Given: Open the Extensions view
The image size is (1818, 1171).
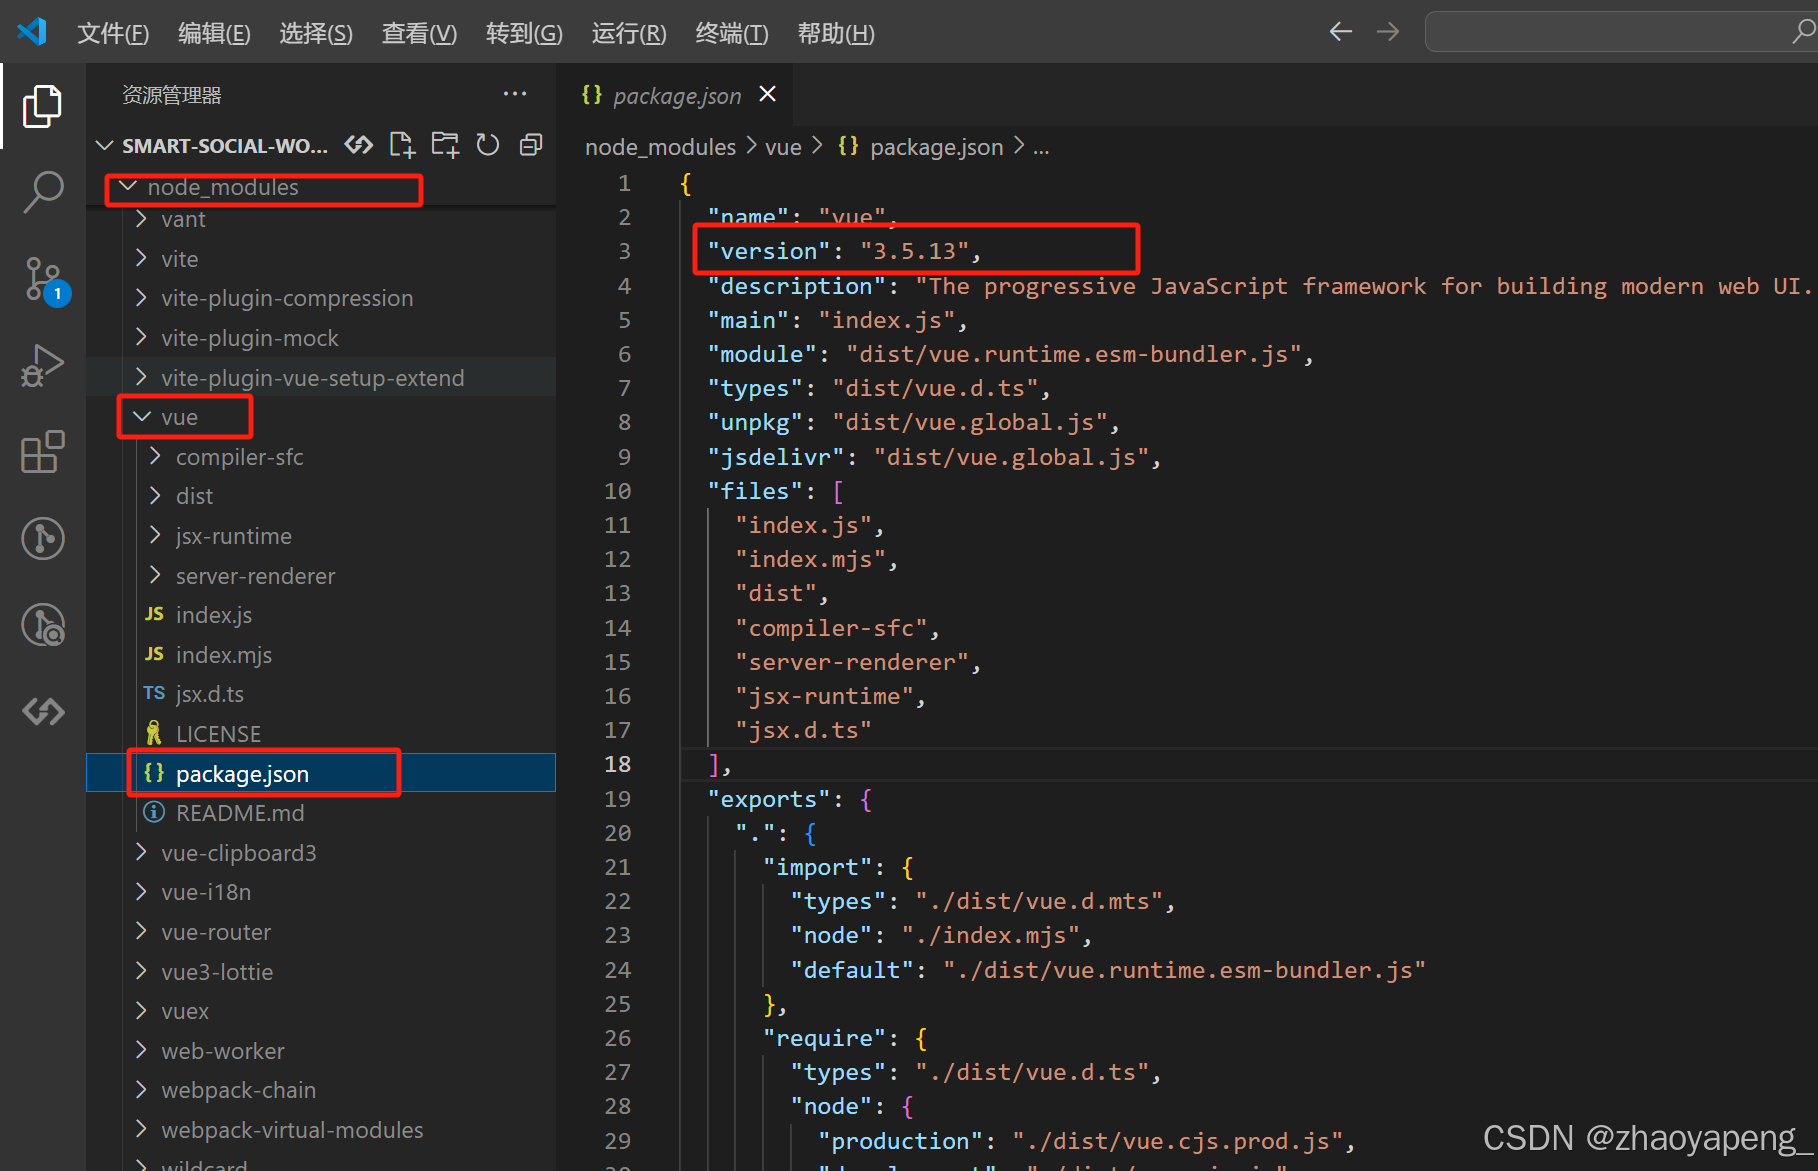Looking at the screenshot, I should [x=42, y=452].
